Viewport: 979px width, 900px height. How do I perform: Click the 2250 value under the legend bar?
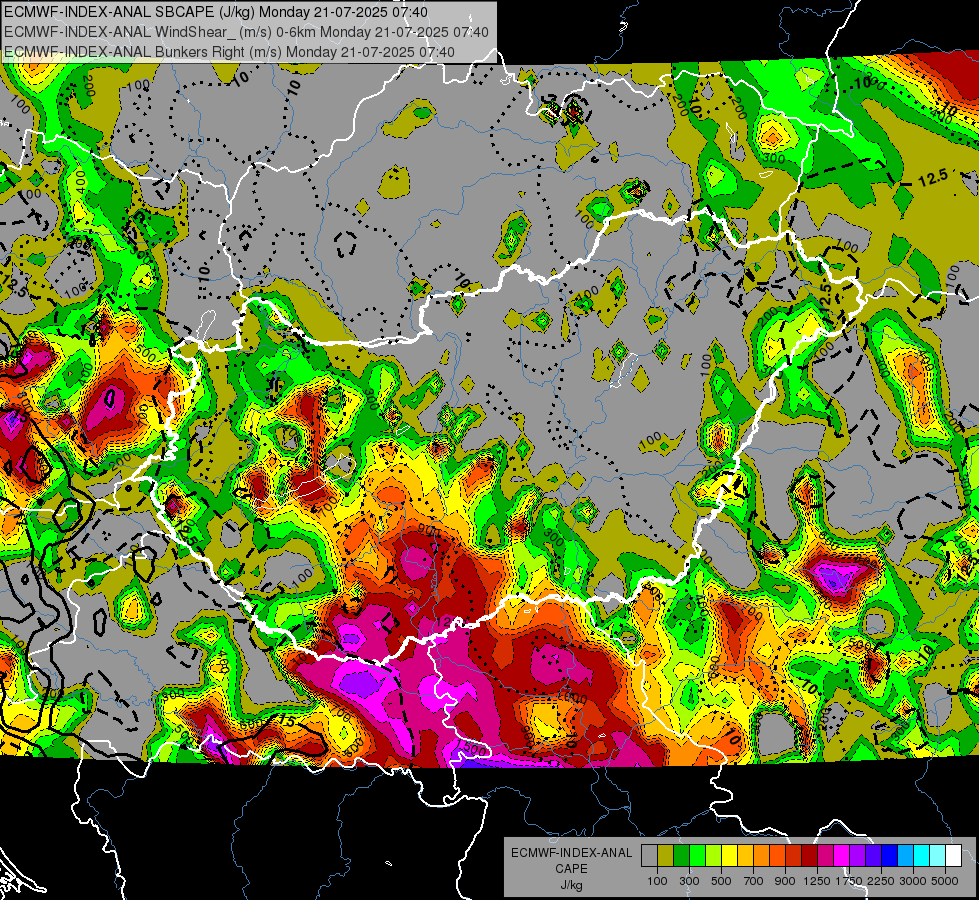(x=881, y=881)
